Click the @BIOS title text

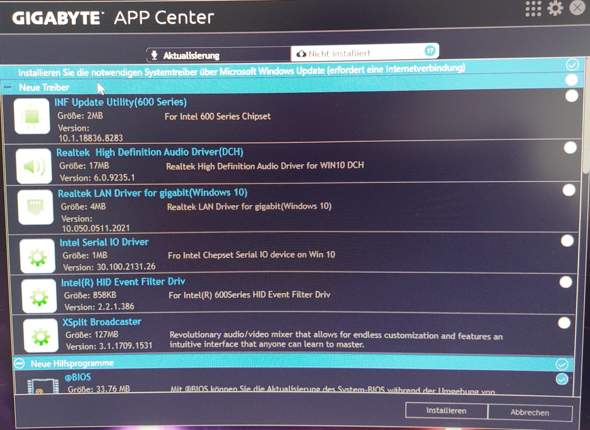point(78,377)
